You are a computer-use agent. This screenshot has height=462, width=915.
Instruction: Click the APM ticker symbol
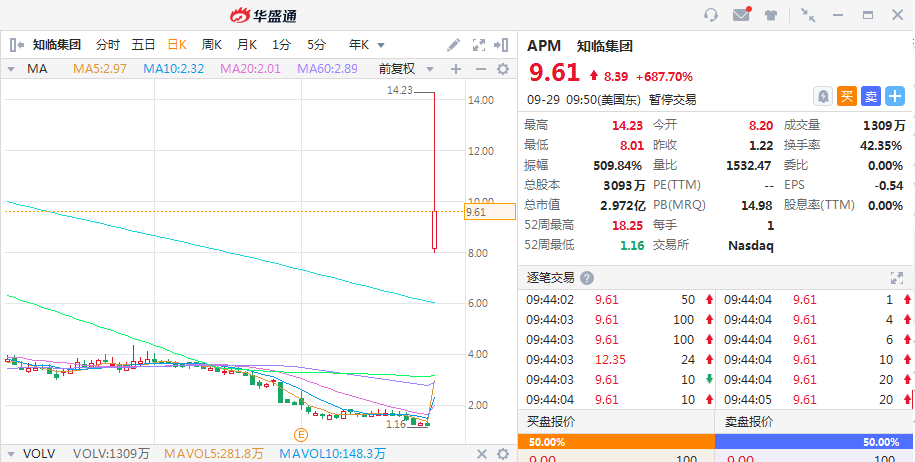(x=544, y=46)
